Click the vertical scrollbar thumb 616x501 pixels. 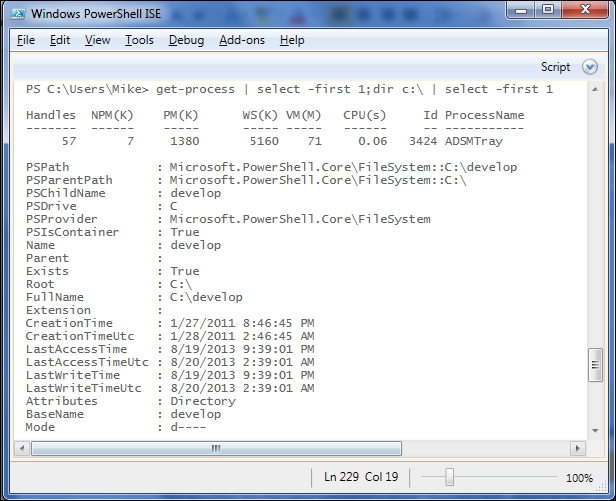[595, 365]
